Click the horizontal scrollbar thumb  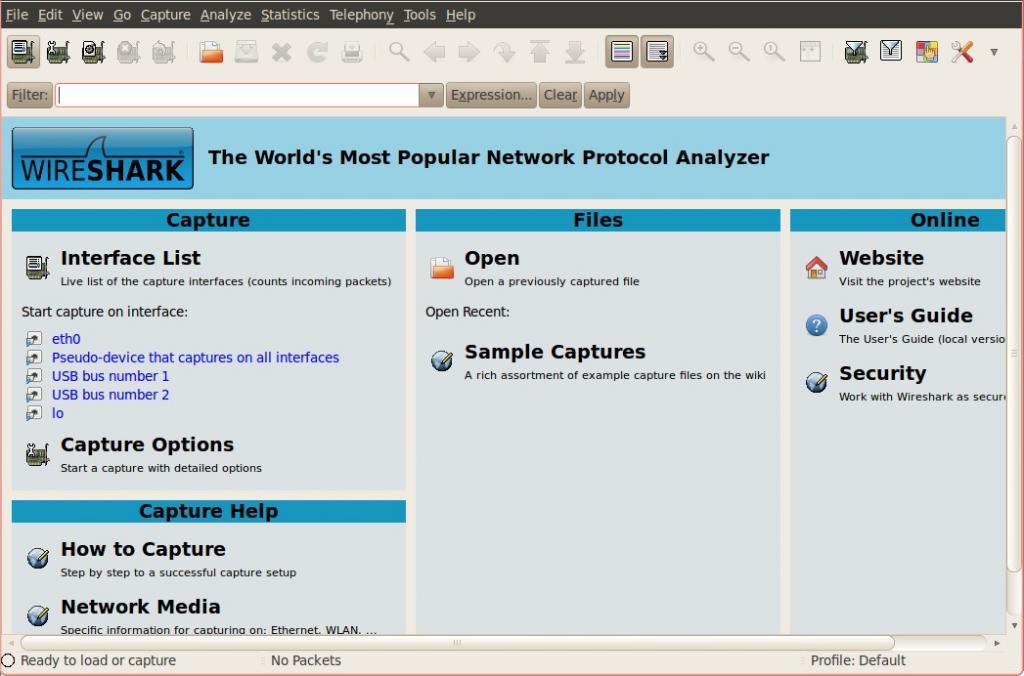[457, 643]
